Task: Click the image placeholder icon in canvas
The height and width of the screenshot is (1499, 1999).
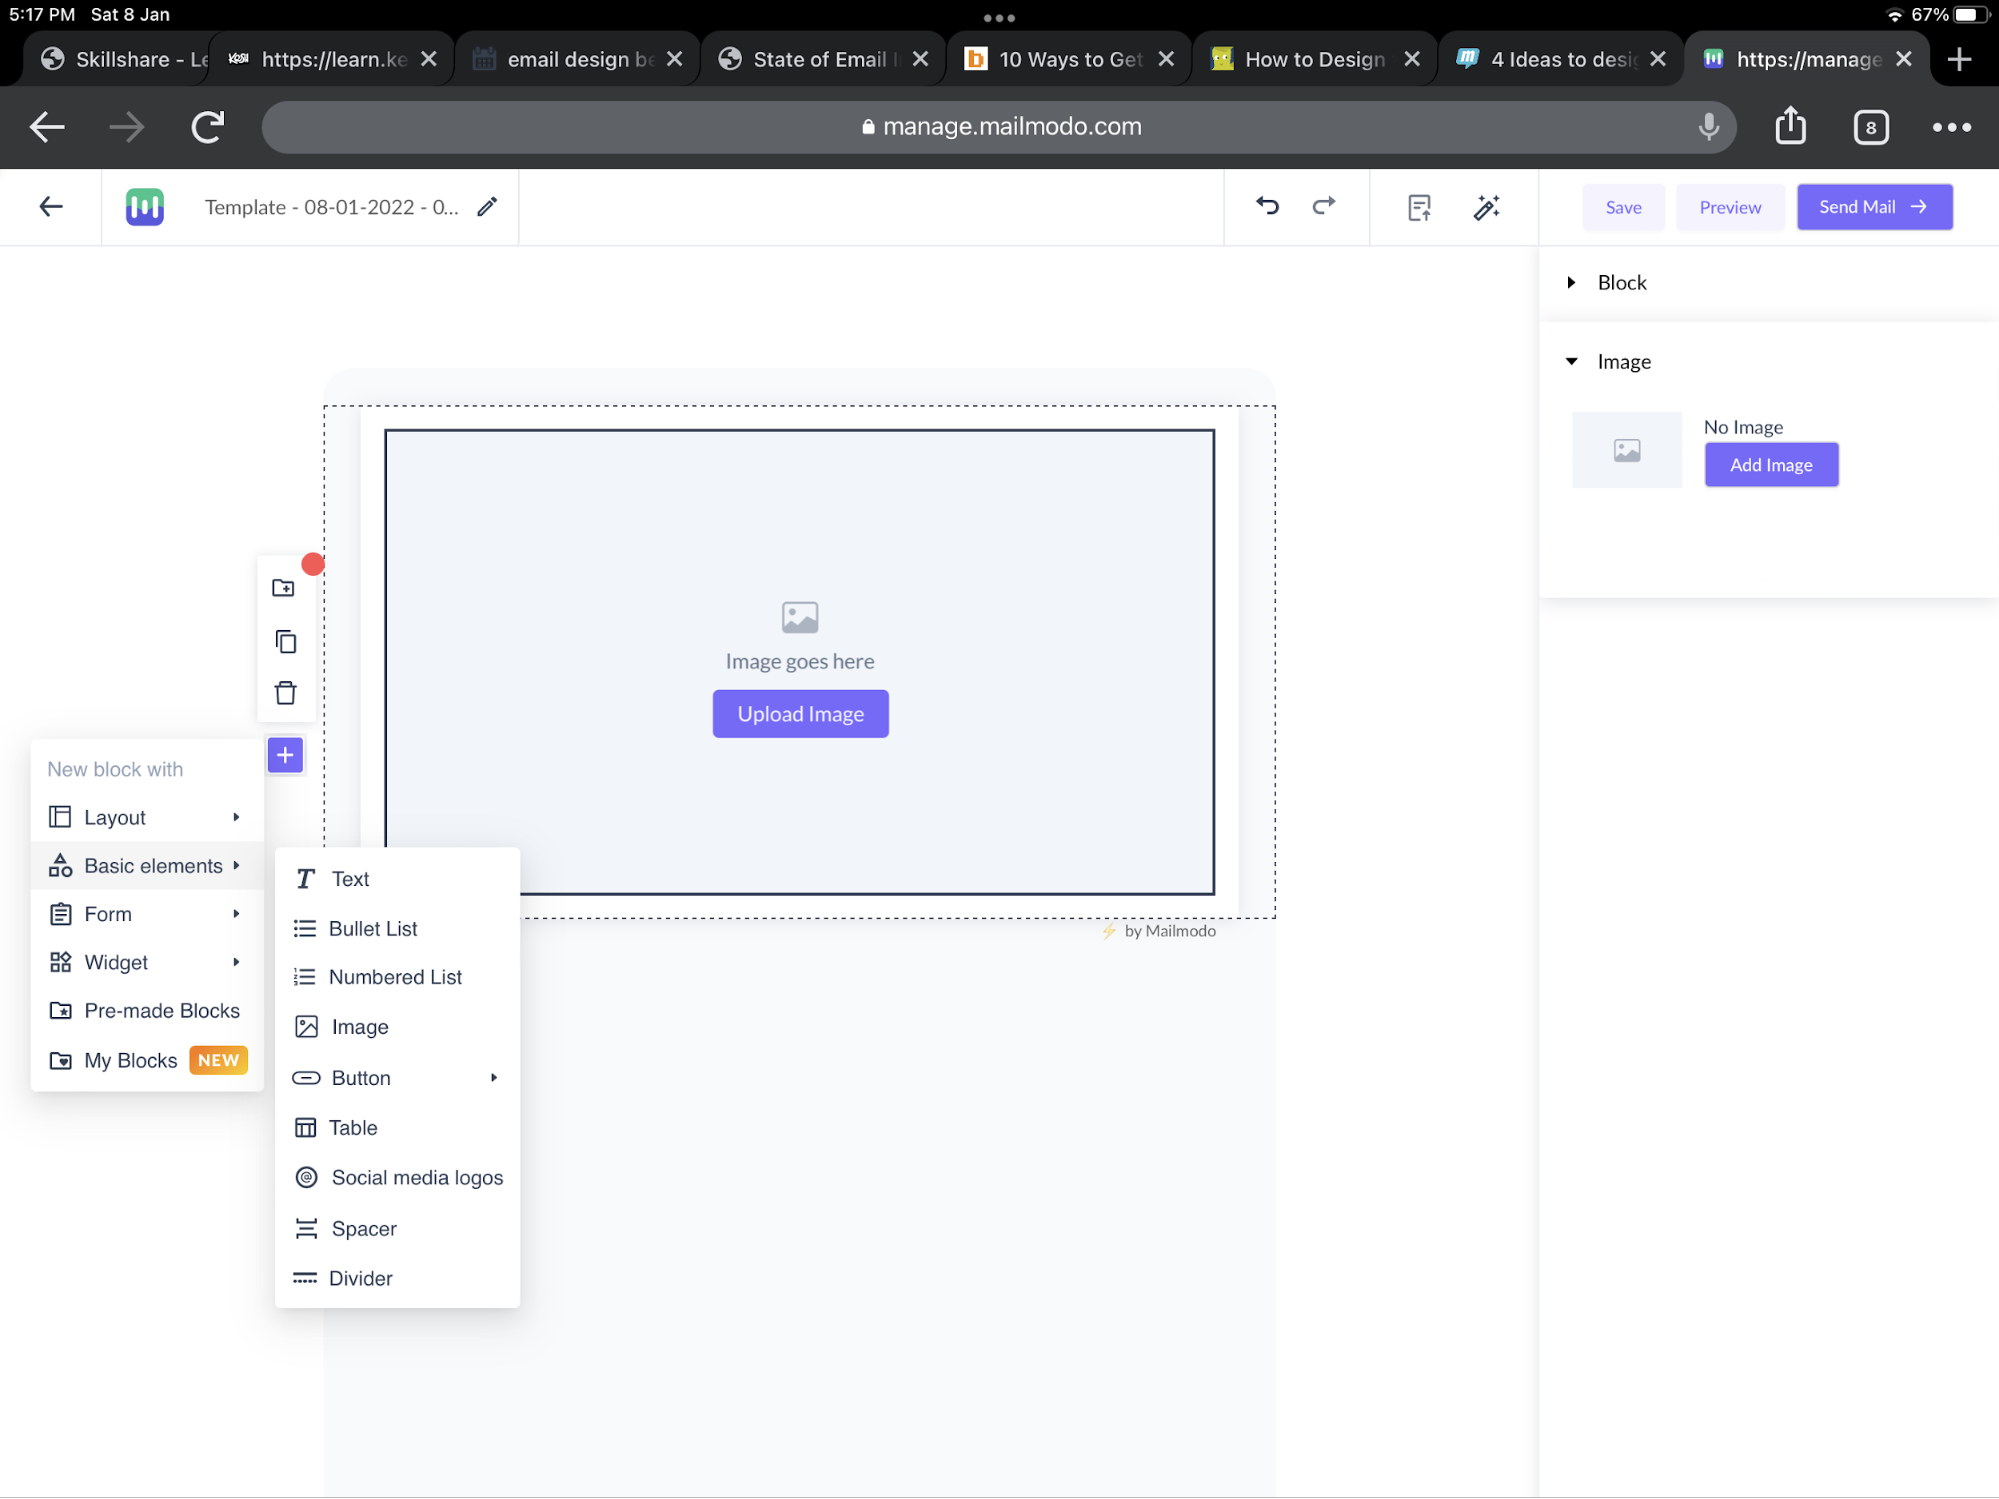Action: pos(800,617)
